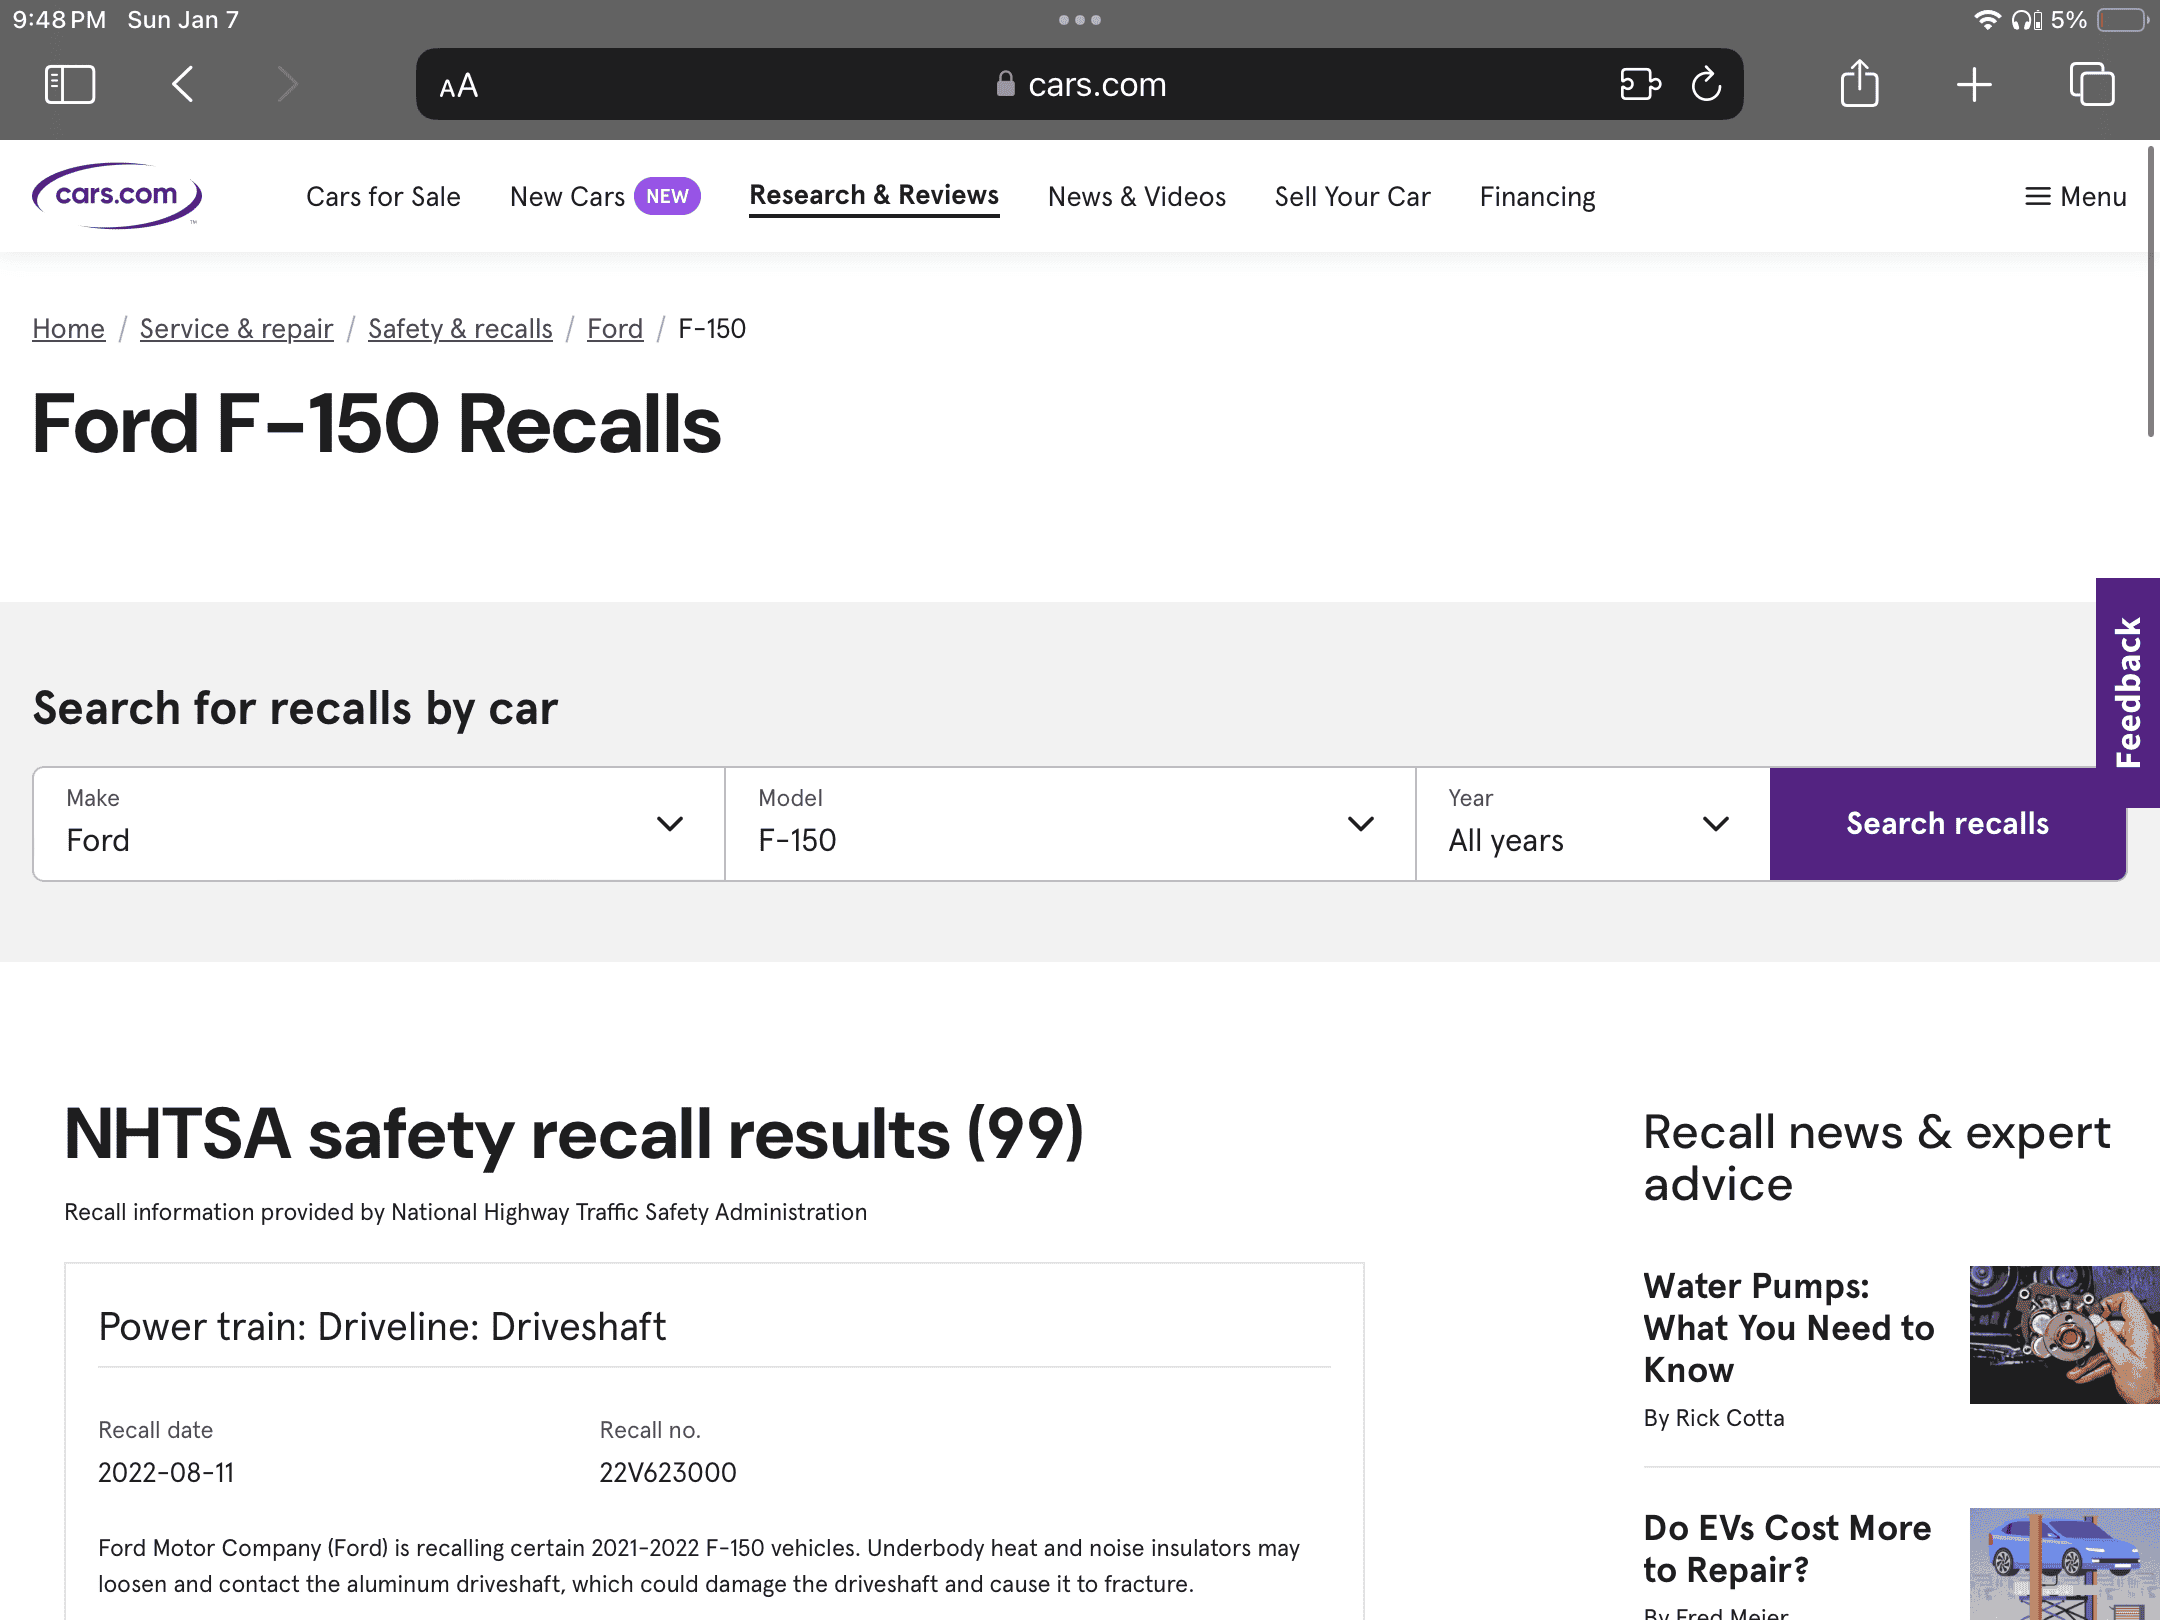
Task: Open the AA reader text options
Action: (x=459, y=86)
